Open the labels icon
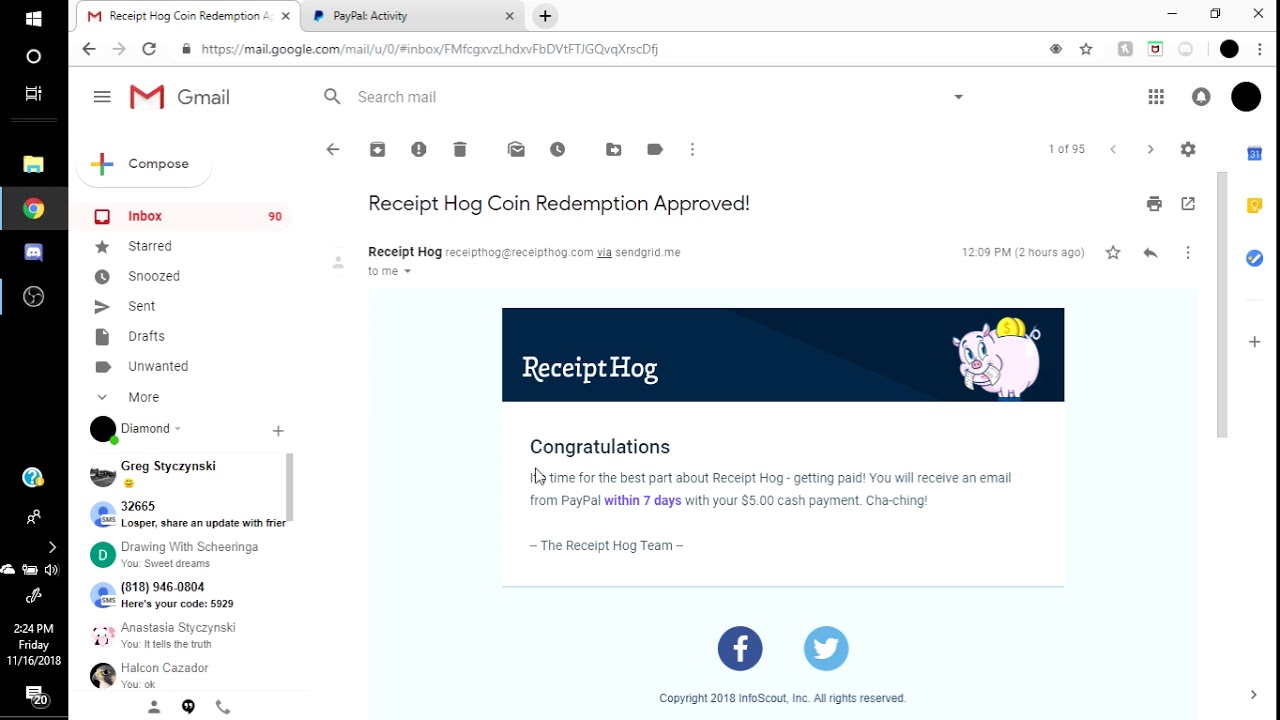1280x720 pixels. pyautogui.click(x=655, y=149)
